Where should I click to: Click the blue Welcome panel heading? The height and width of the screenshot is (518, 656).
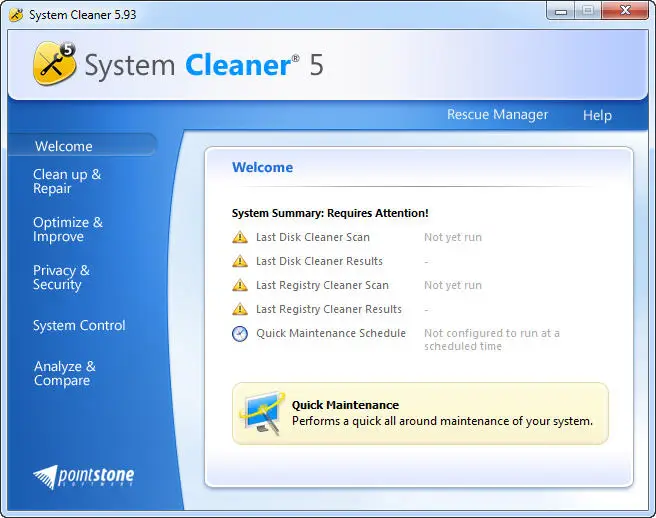coord(263,167)
